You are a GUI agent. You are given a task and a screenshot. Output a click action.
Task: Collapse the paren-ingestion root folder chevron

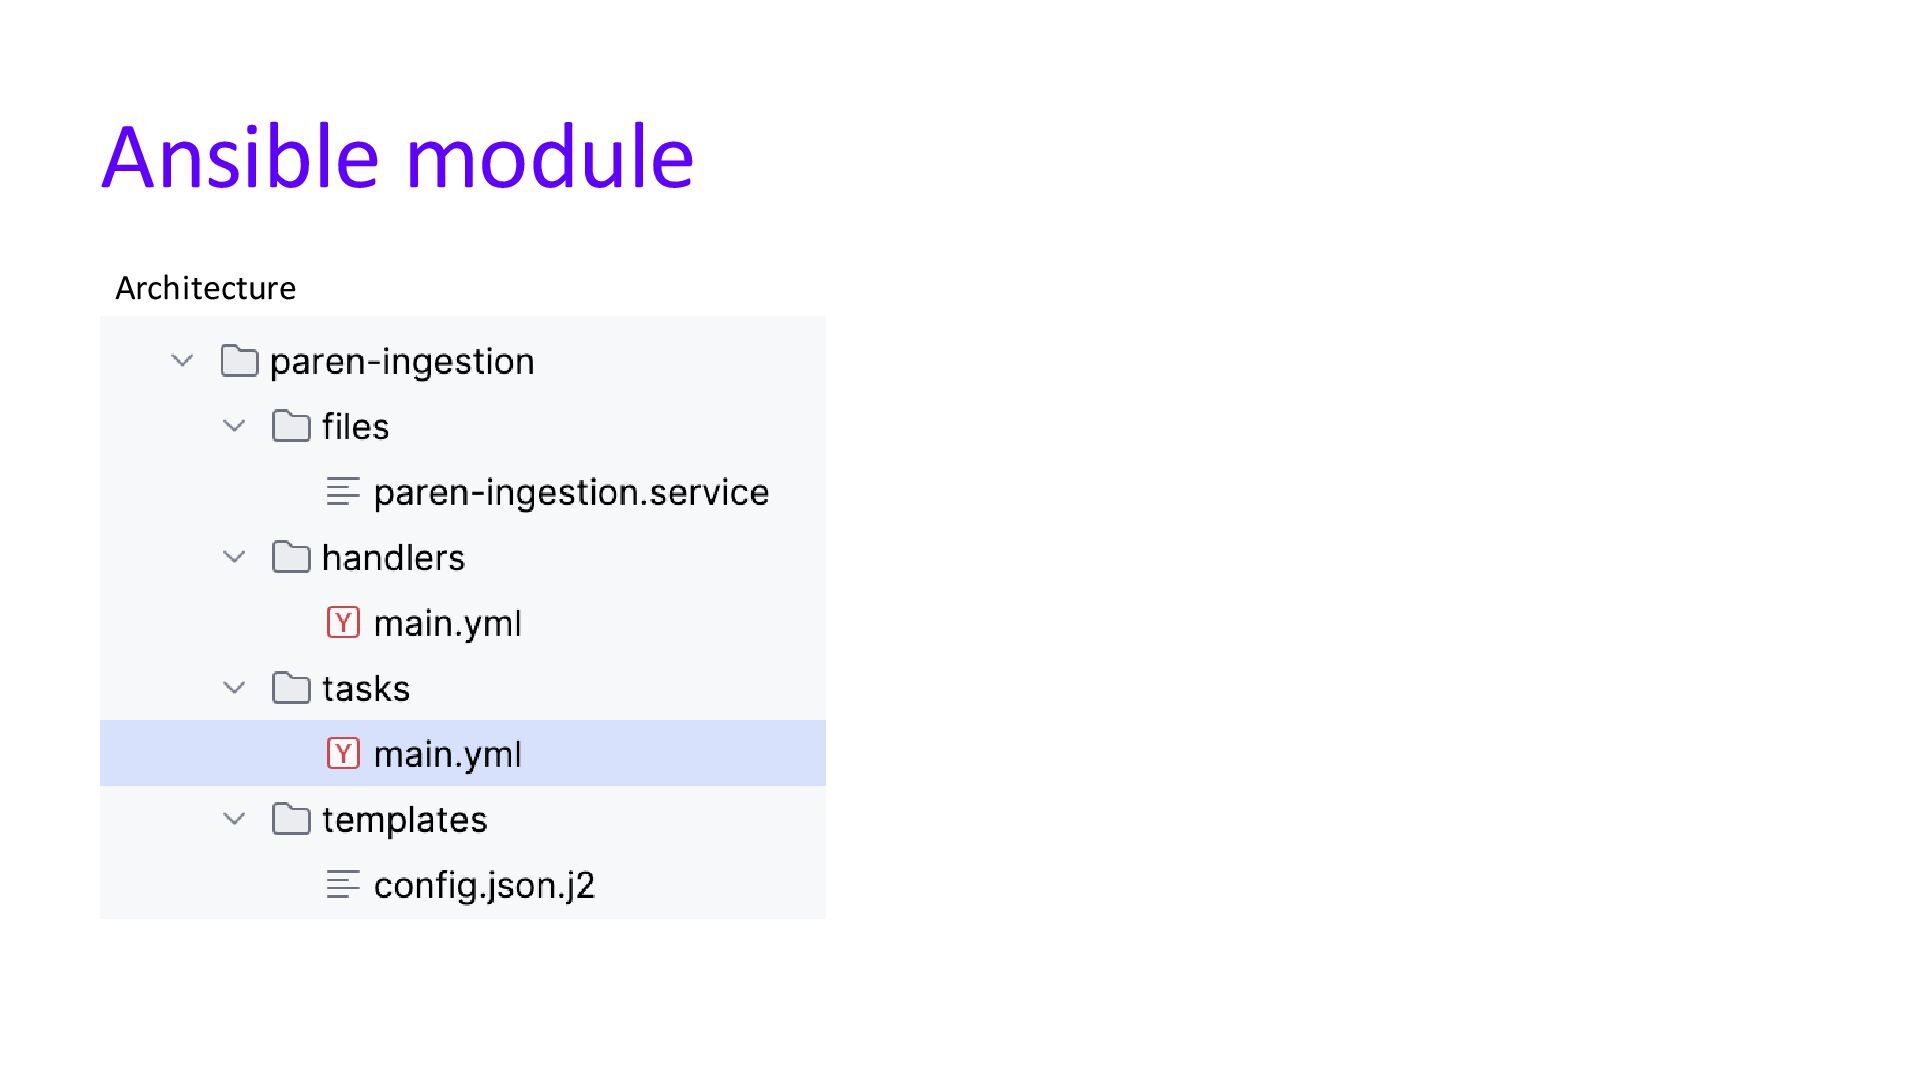pyautogui.click(x=182, y=361)
